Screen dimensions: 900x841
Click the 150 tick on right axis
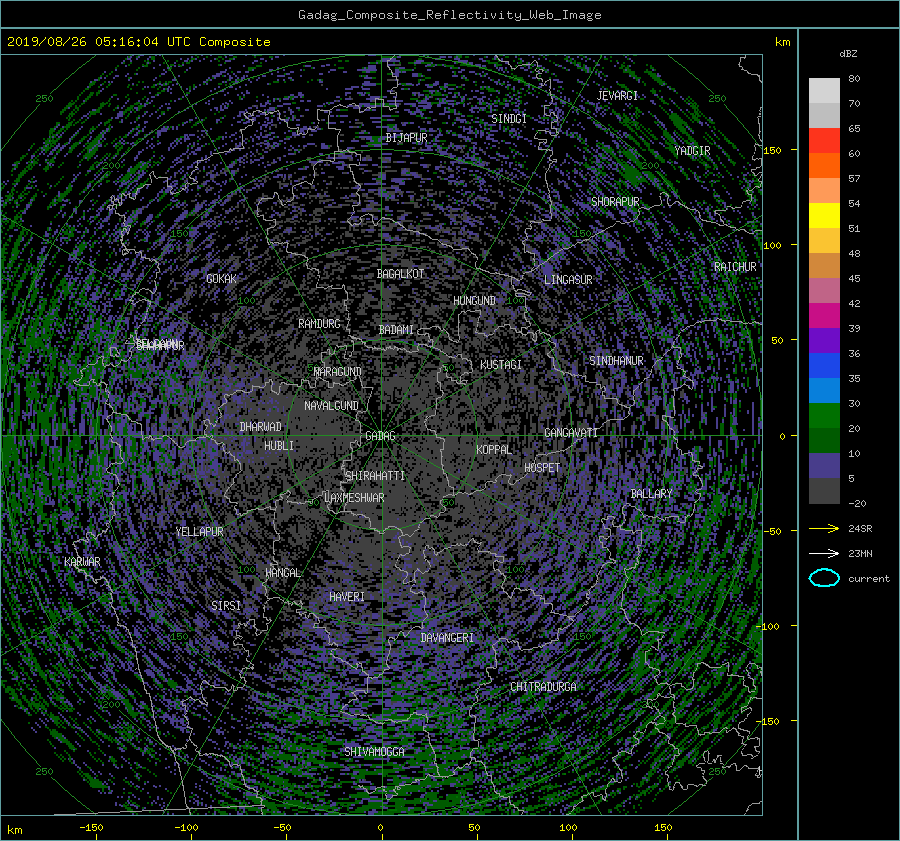coord(772,150)
